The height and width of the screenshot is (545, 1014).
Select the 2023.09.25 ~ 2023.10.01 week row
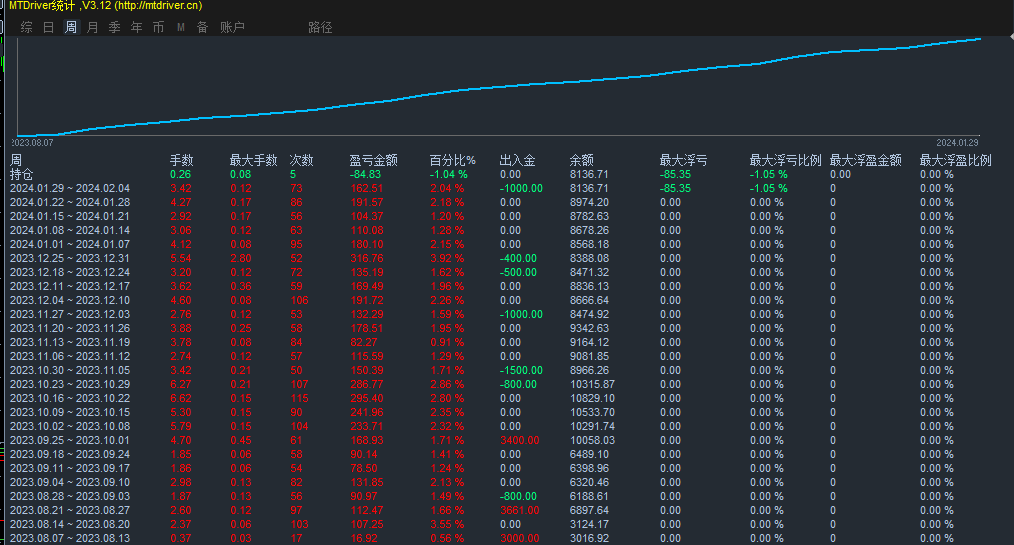tap(69, 440)
